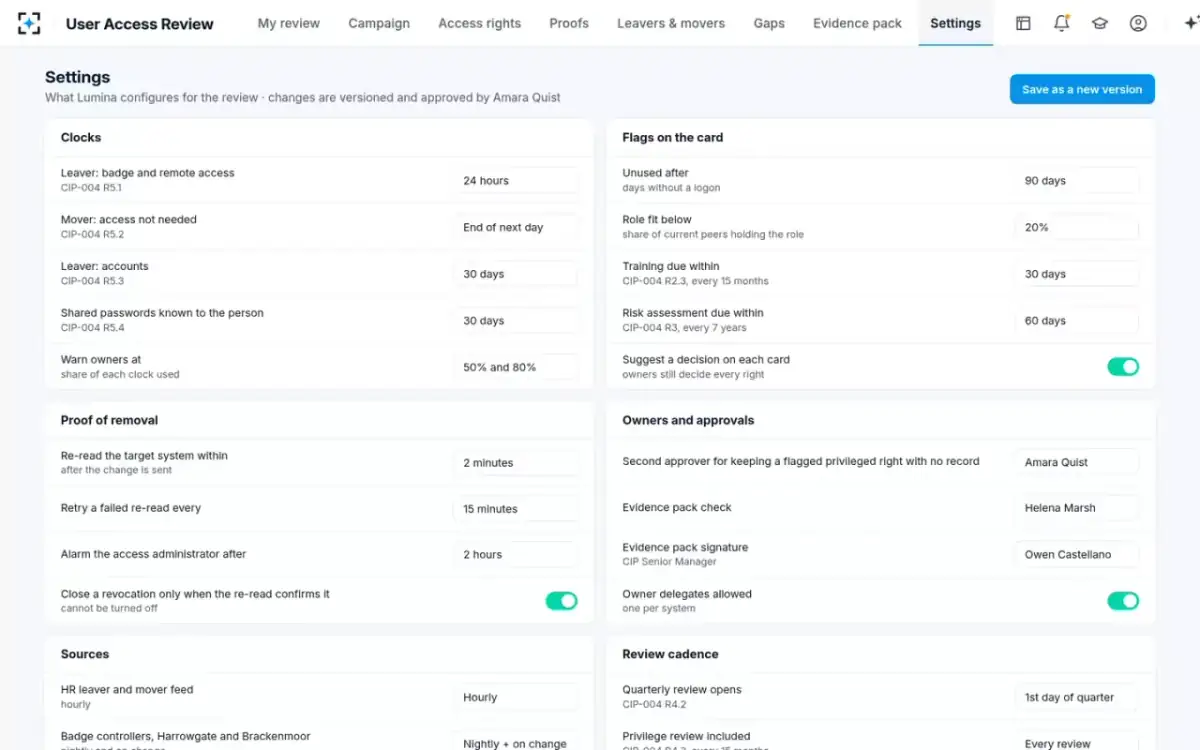Edit HR leaver feed Hourly field
Screen dimensions: 1200x750
(x=516, y=697)
